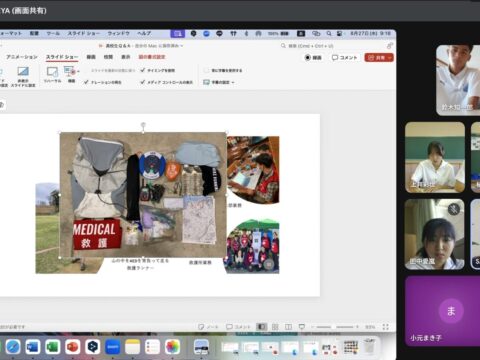Click the menu bar date and time
Viewport: 480px width, 360px height.
coord(370,34)
